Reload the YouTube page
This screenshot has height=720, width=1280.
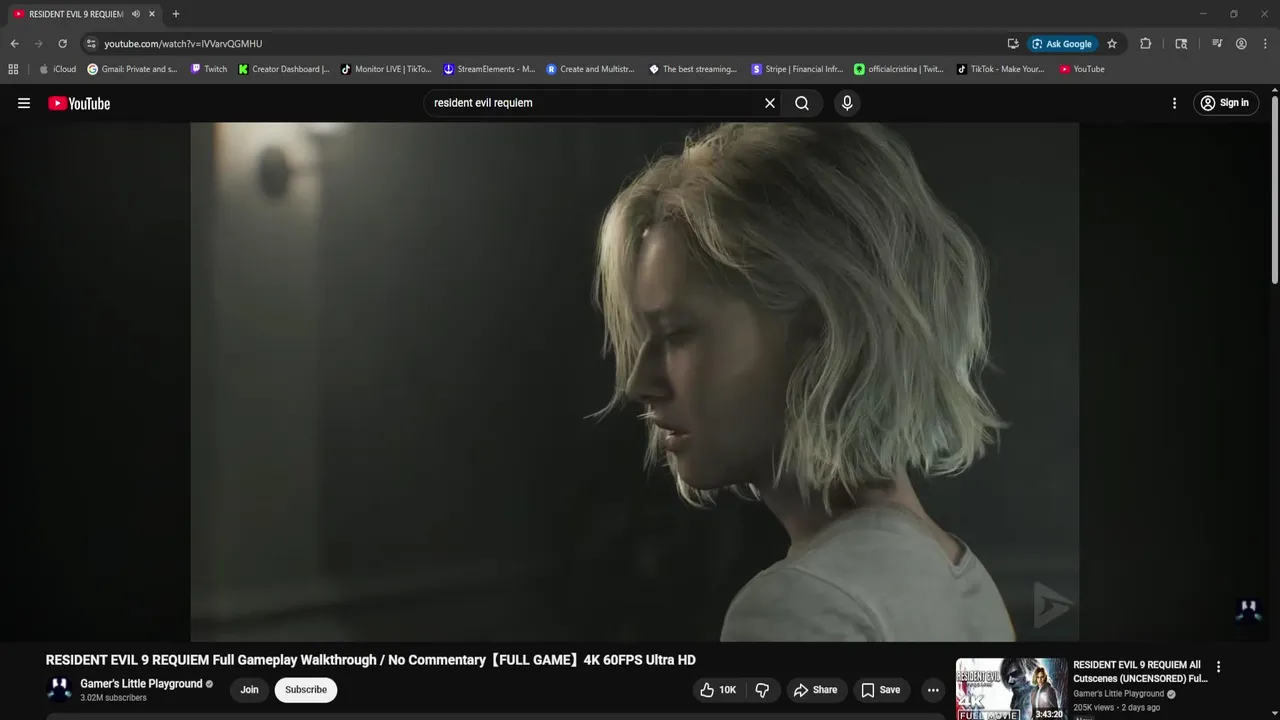[x=62, y=44]
